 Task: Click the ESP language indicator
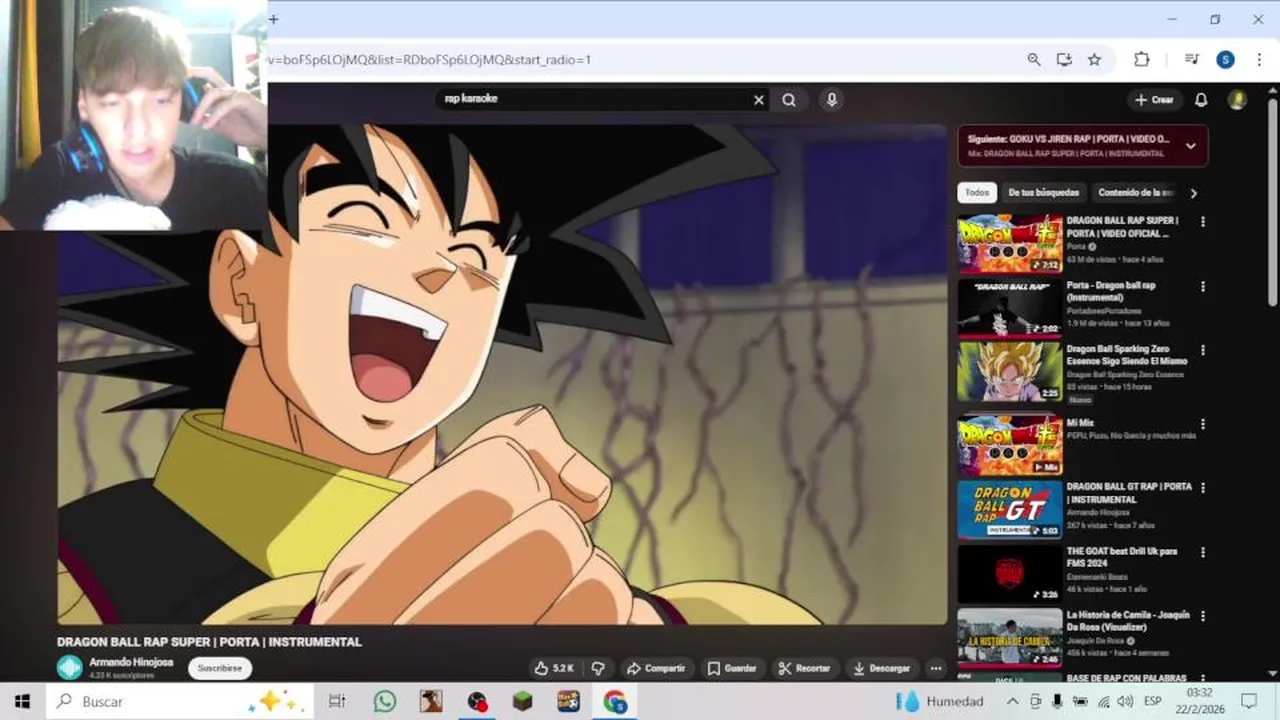tap(1152, 701)
